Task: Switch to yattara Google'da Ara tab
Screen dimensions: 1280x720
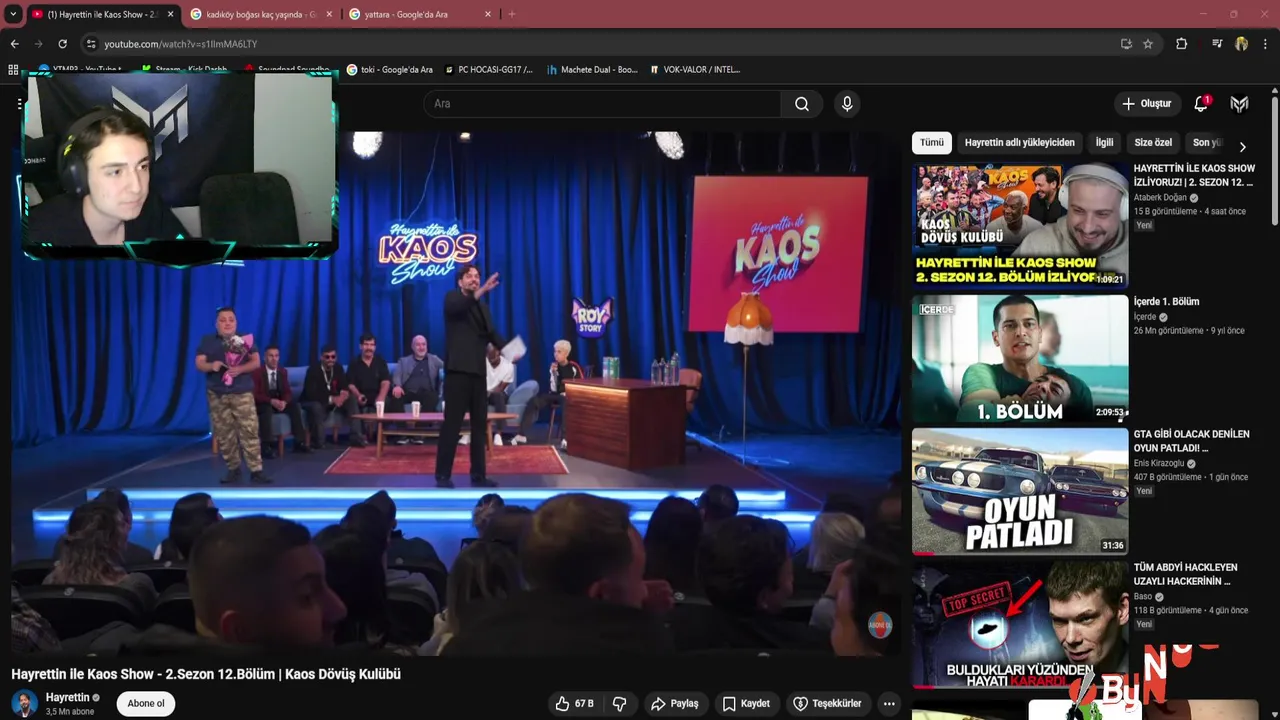Action: point(420,15)
